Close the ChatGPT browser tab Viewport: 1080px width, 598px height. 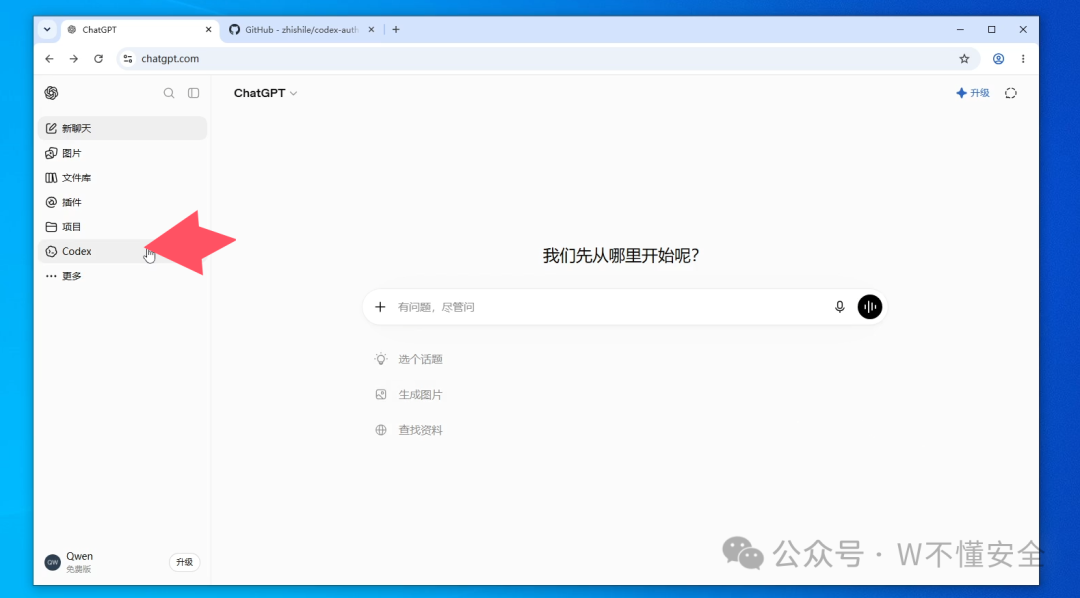(209, 30)
